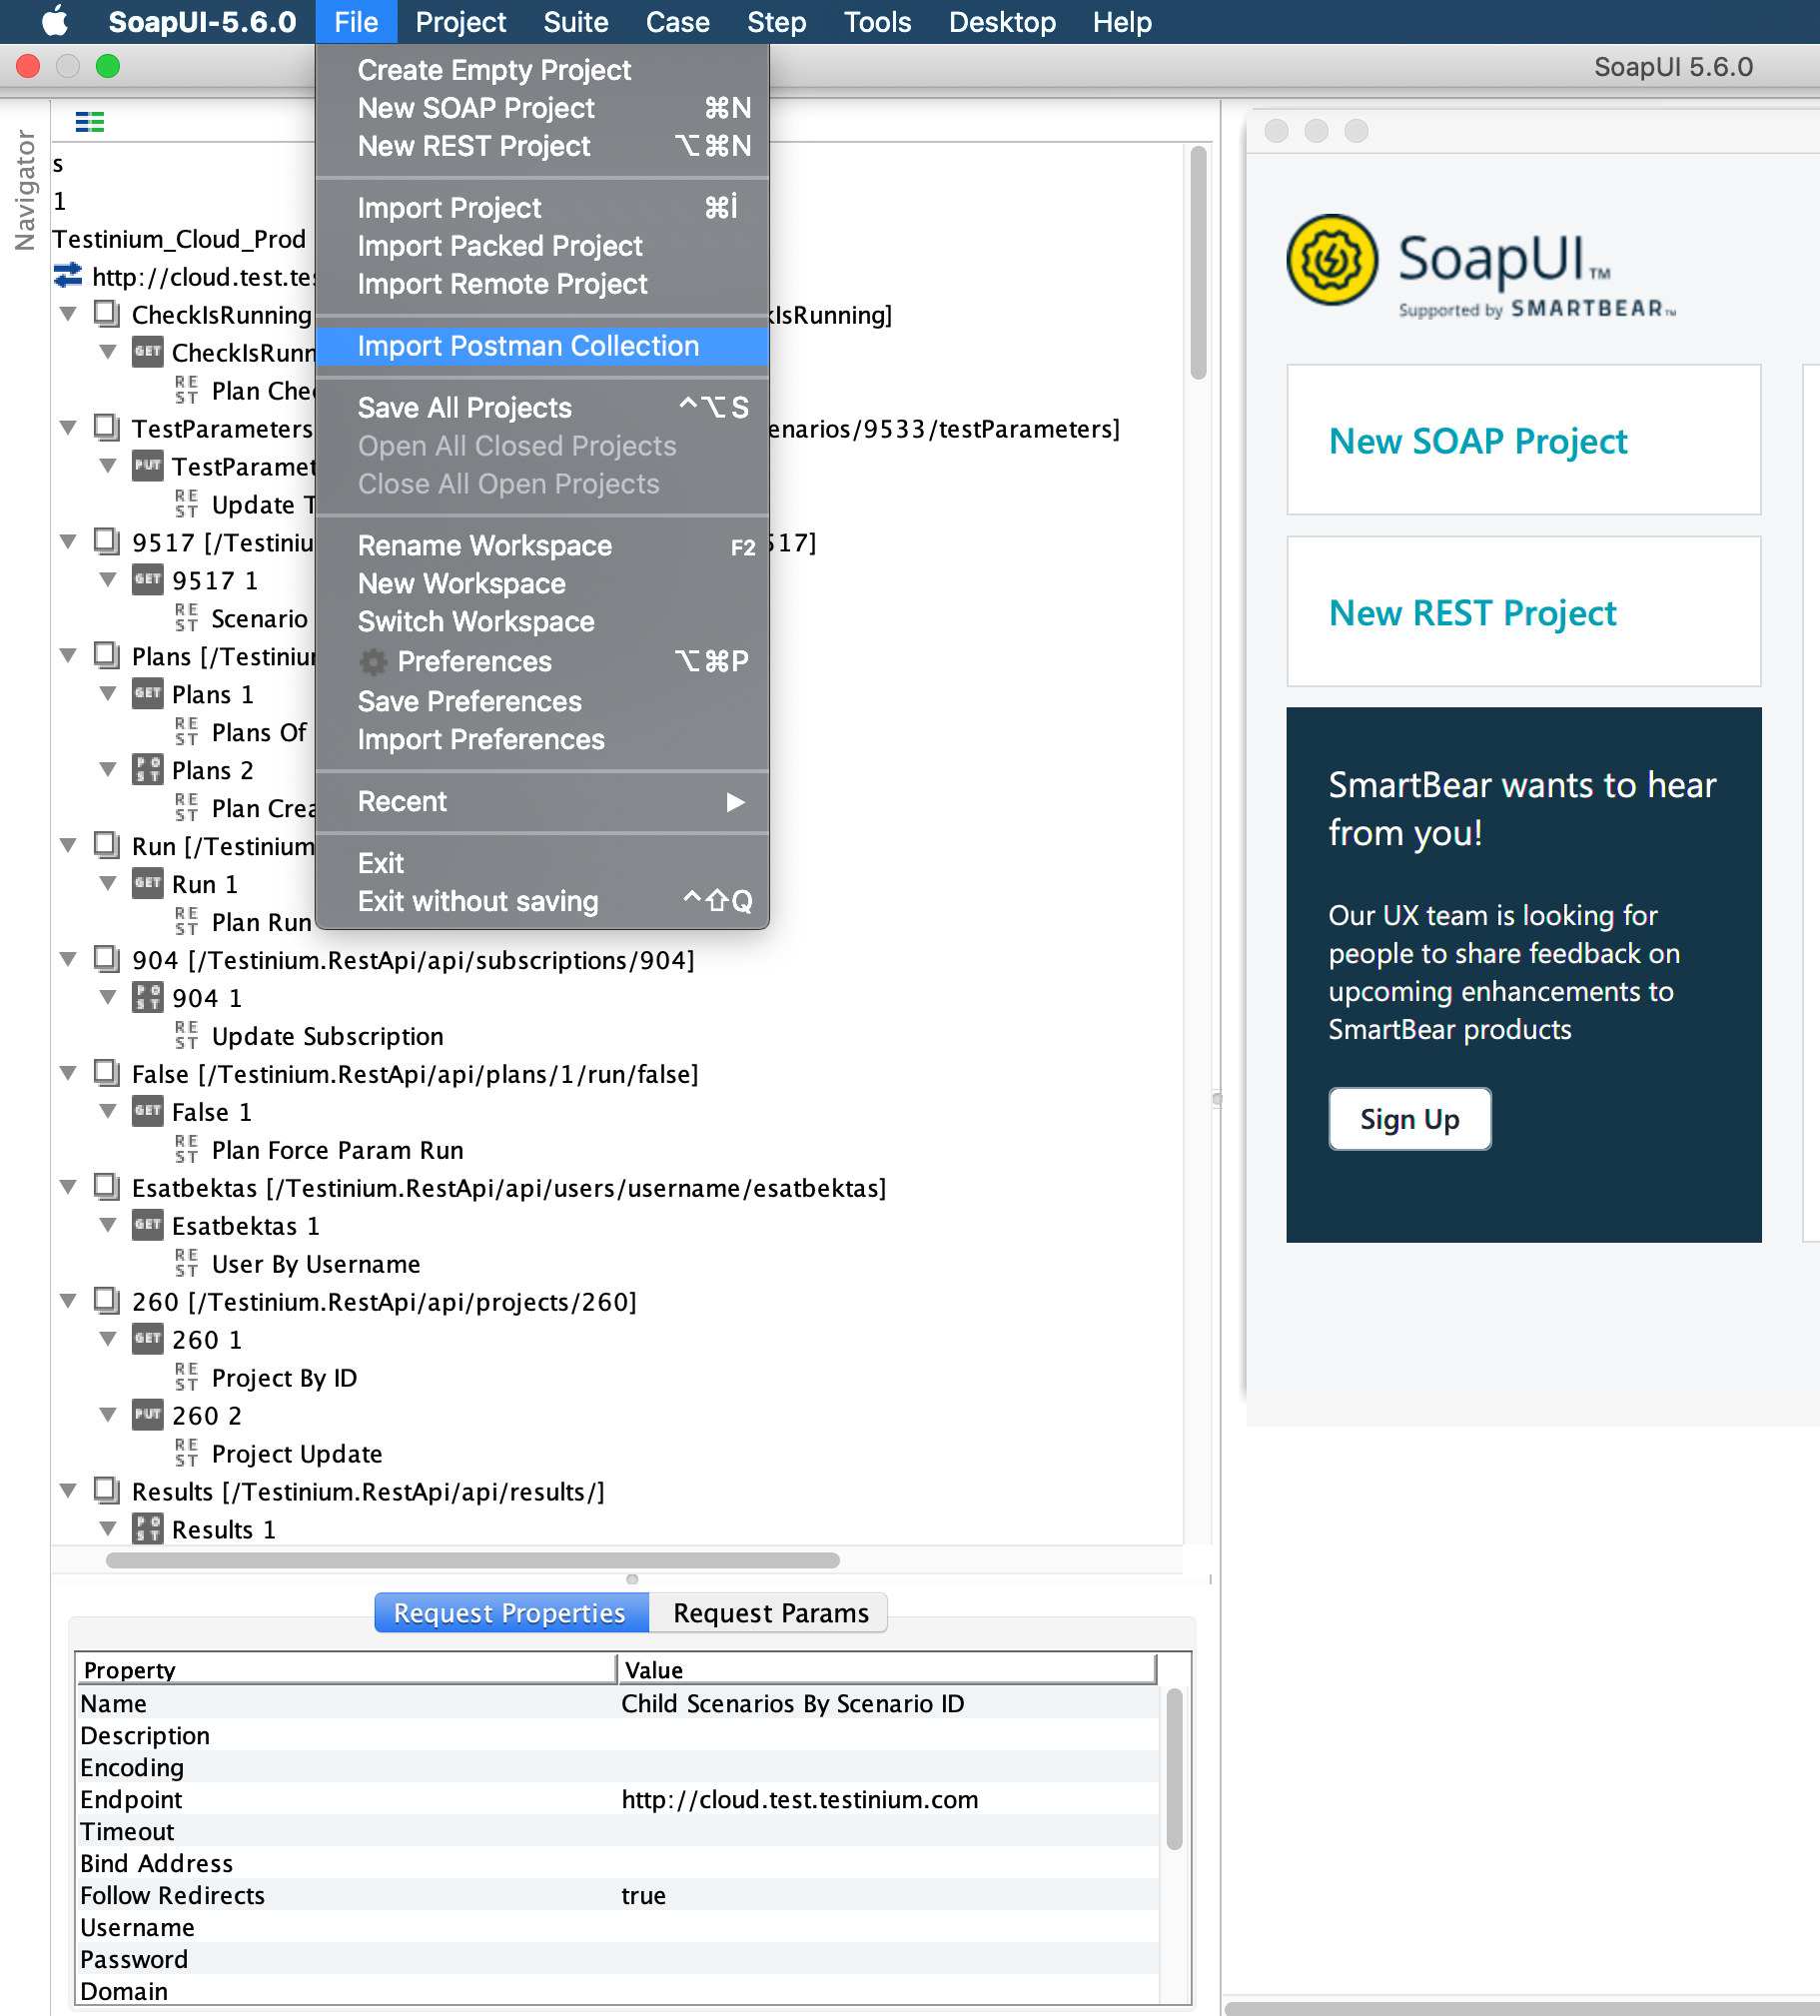Image resolution: width=1820 pixels, height=2016 pixels.
Task: Open the Desktop menu
Action: pos(1002,22)
